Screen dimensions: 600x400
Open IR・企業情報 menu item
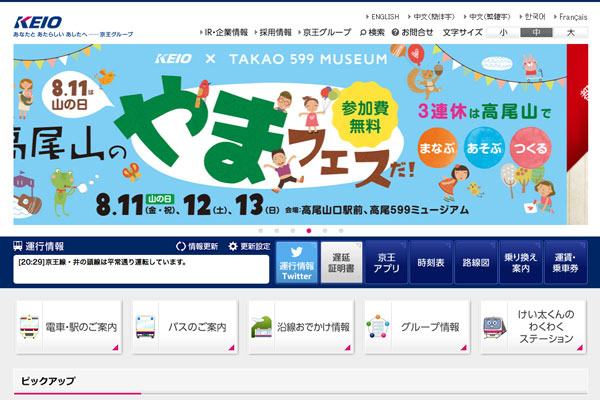(x=226, y=33)
